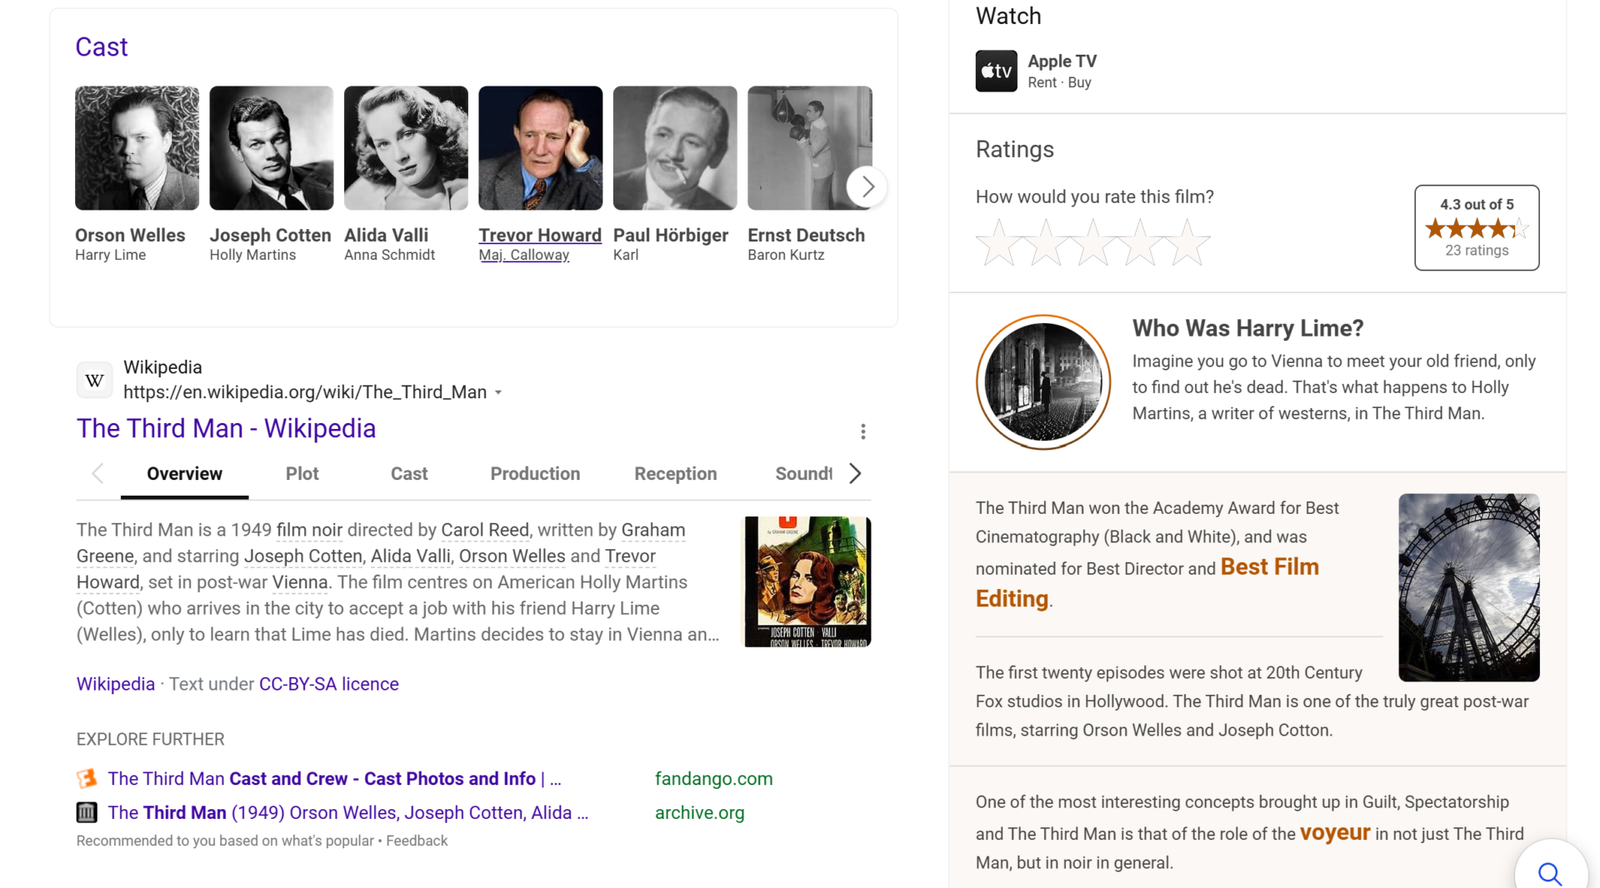Click the Trevor Howard name link
The width and height of the screenshot is (1600, 888).
pyautogui.click(x=540, y=235)
